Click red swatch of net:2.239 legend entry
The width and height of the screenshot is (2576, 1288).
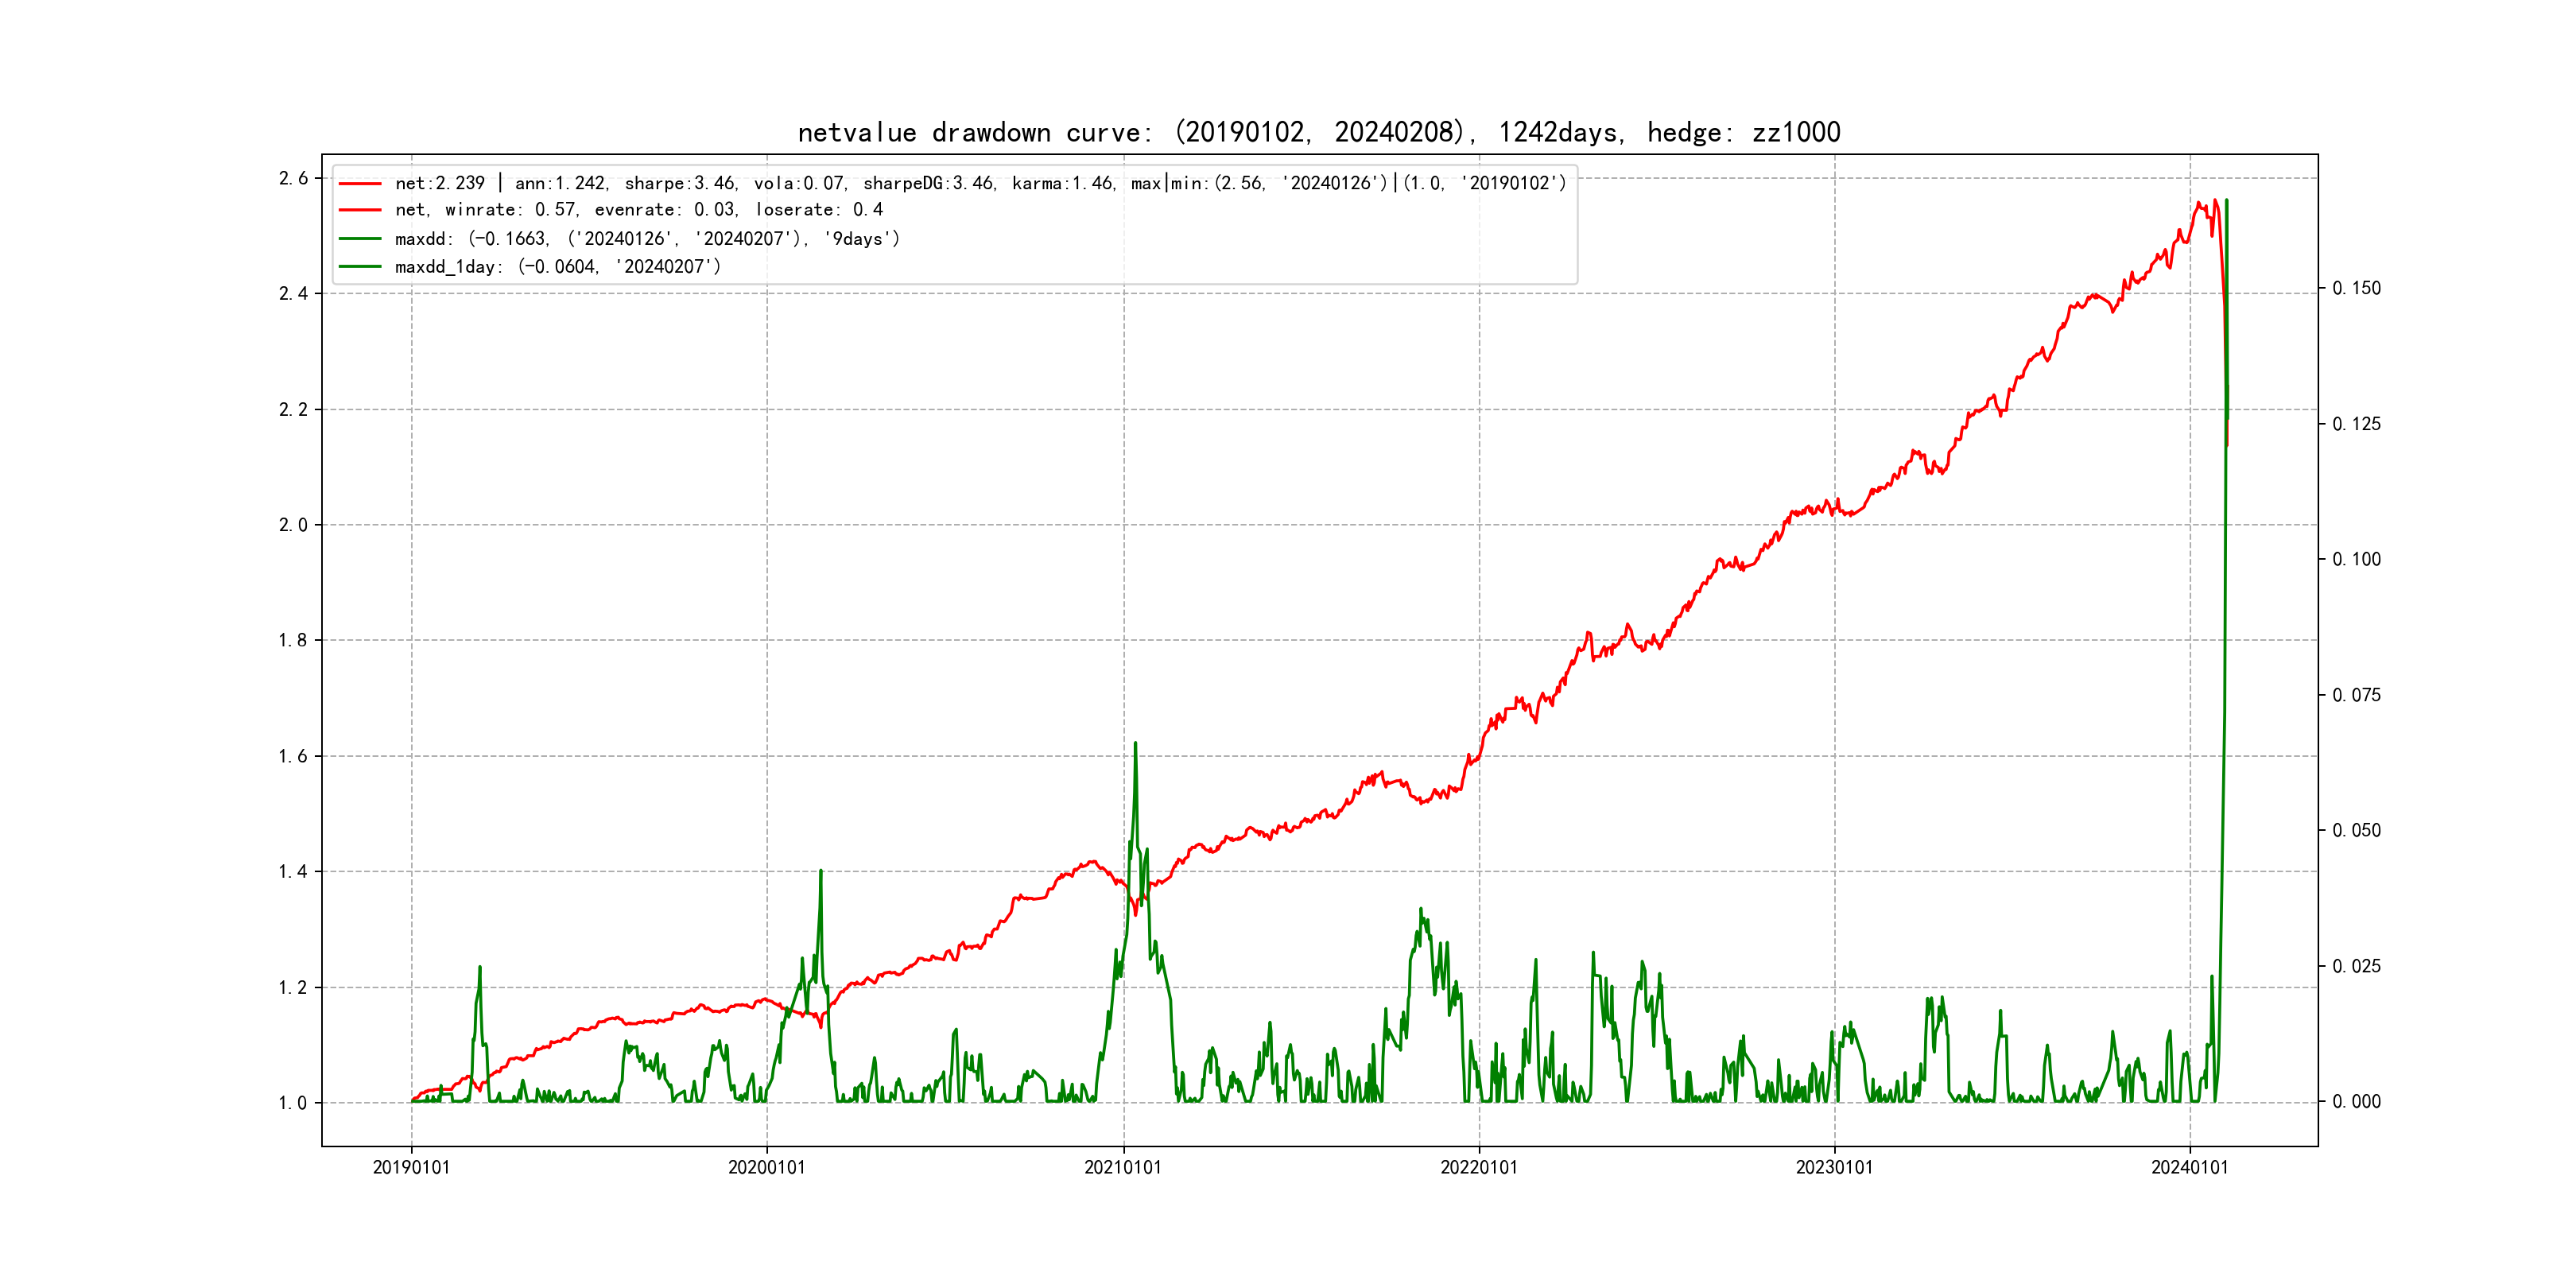(360, 184)
